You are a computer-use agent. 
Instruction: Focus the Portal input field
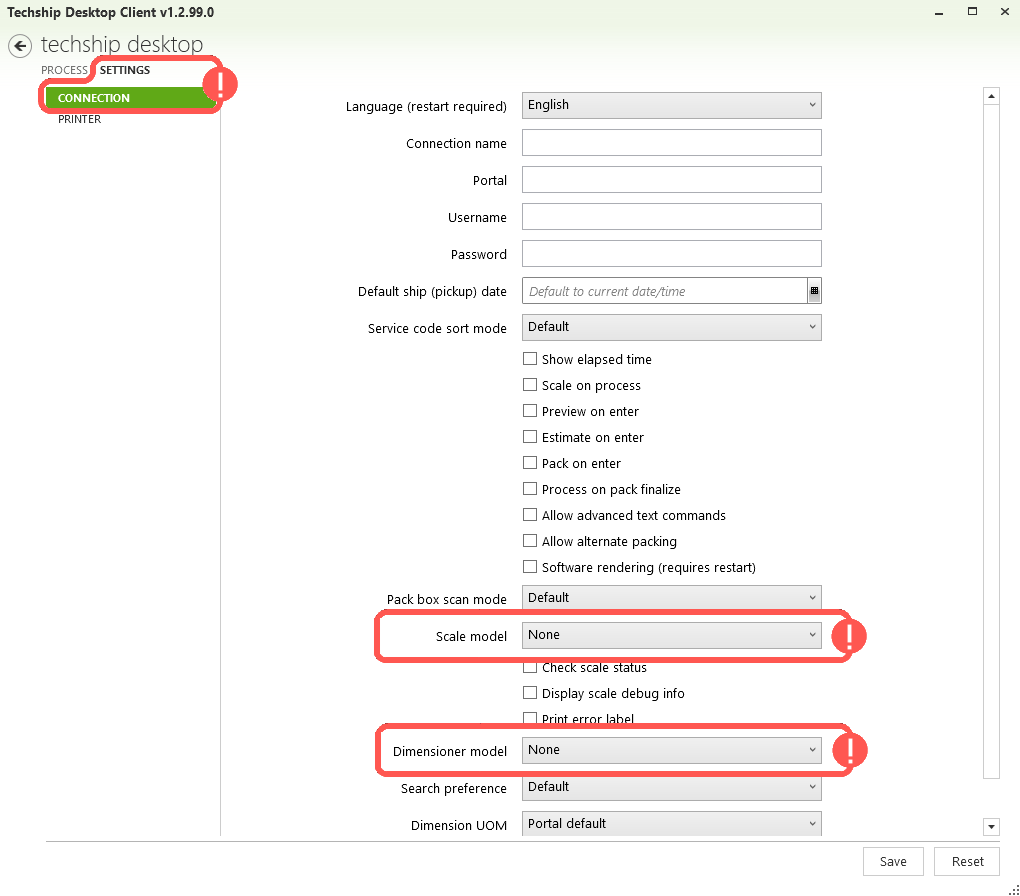point(671,180)
